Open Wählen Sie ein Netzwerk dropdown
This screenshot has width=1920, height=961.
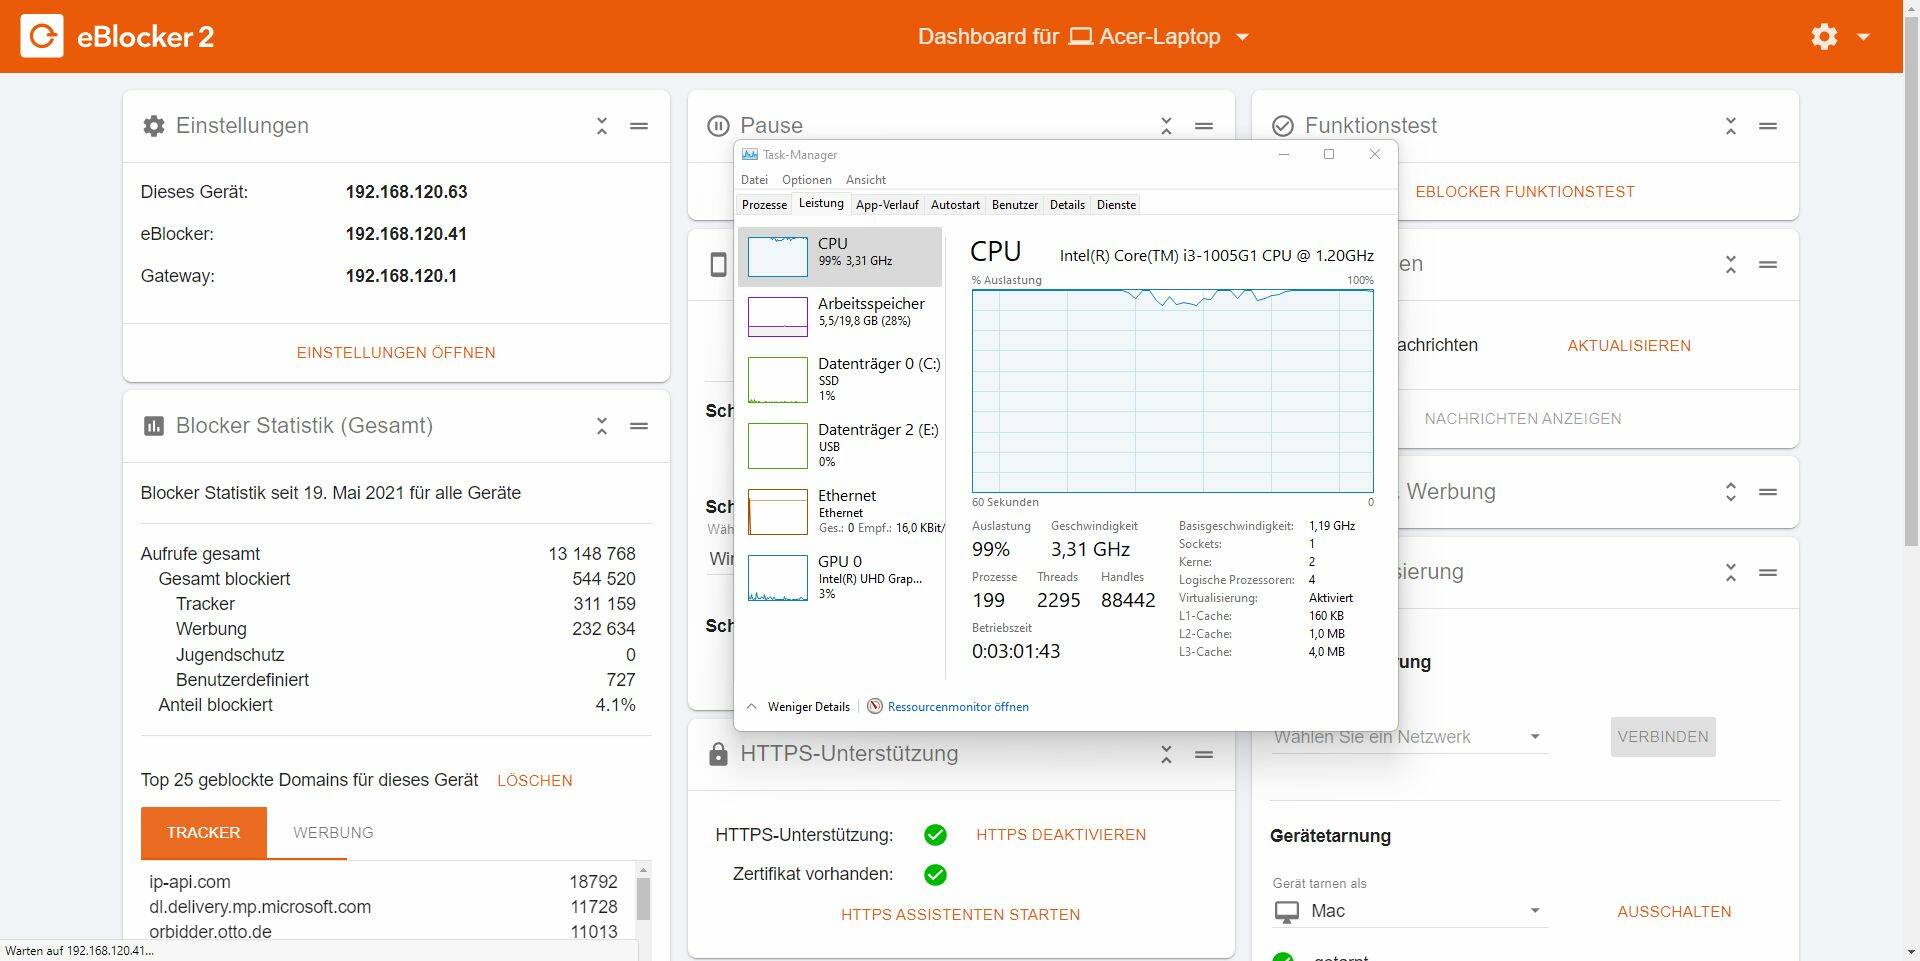(x=1408, y=737)
